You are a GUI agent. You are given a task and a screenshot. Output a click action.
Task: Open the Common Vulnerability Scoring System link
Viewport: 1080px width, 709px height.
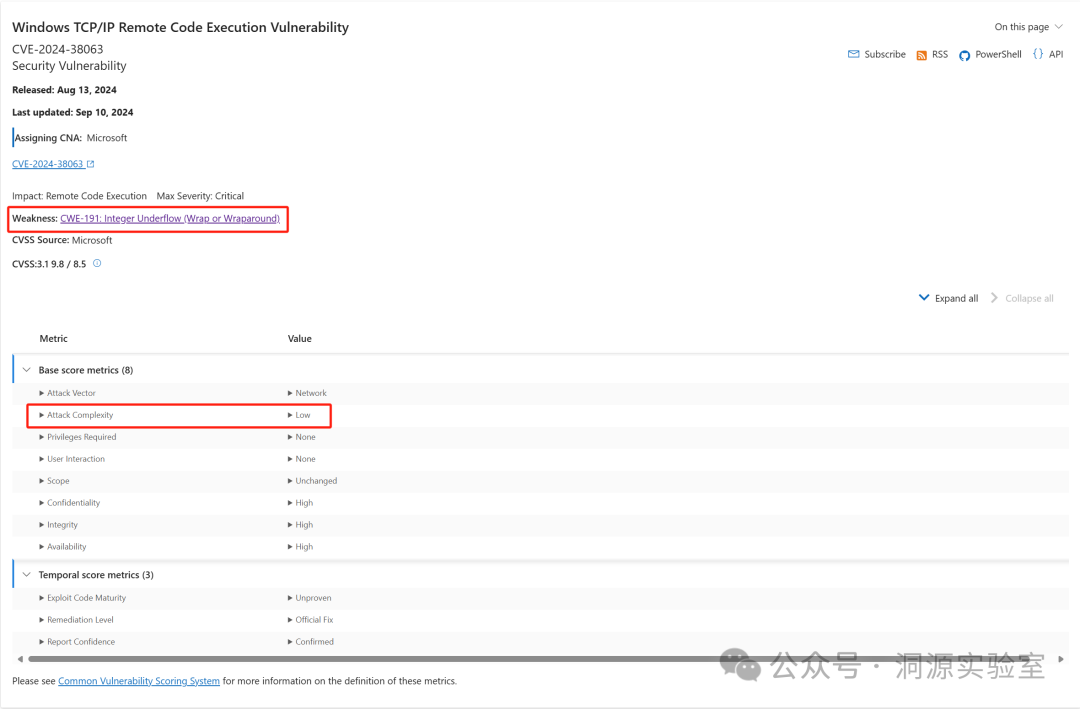pyautogui.click(x=138, y=681)
